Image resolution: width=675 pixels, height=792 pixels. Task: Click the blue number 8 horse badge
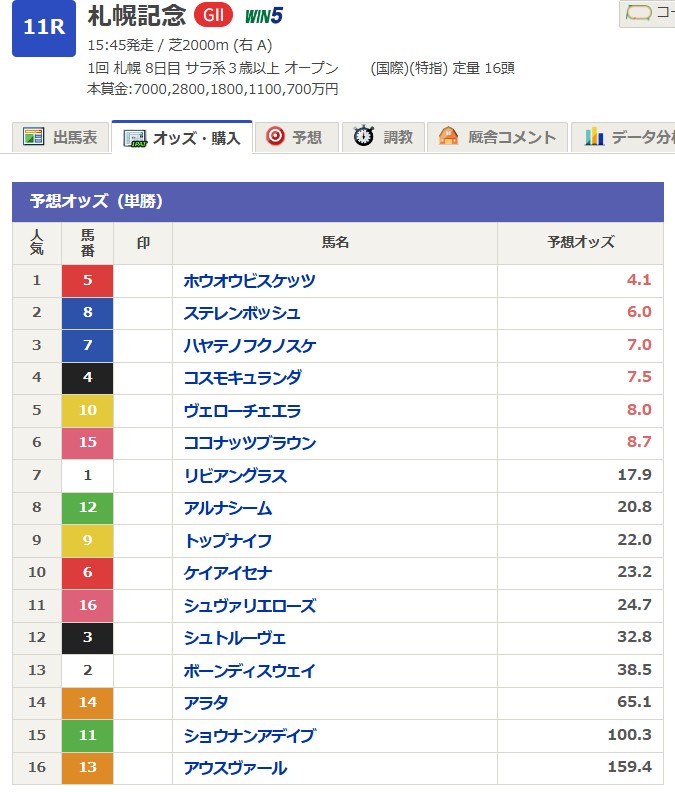[87, 313]
